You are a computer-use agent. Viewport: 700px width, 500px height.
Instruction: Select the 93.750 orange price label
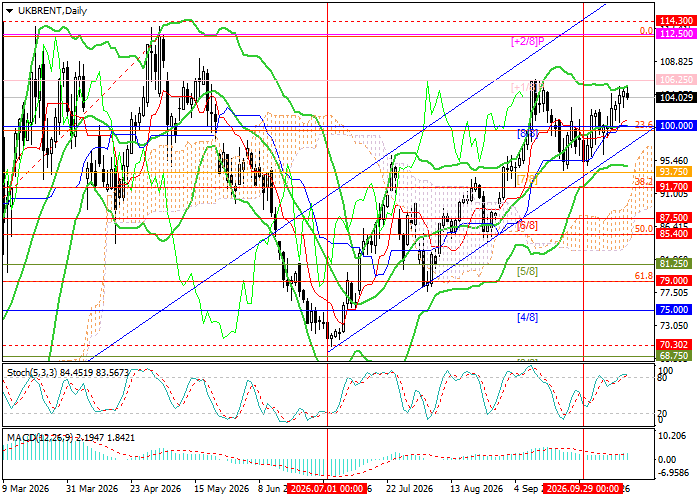click(x=674, y=171)
